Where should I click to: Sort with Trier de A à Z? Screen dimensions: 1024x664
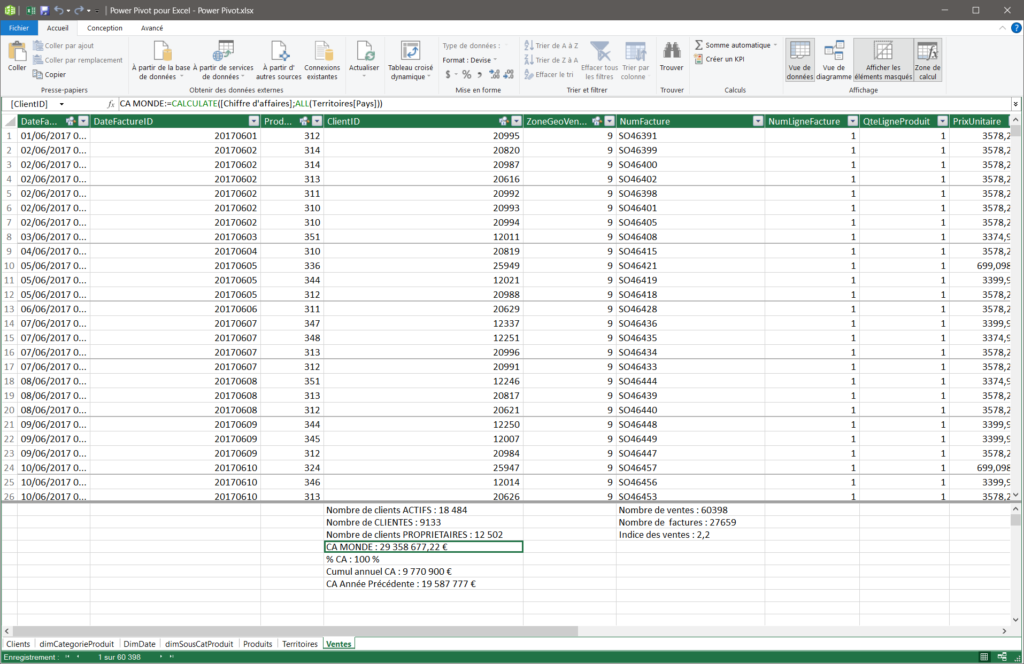(x=551, y=46)
